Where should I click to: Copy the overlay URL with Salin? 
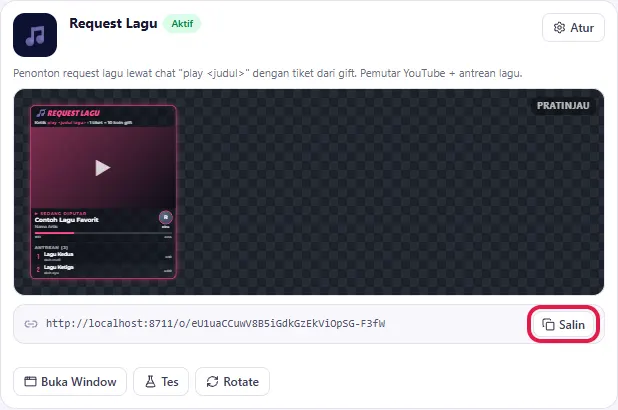(563, 324)
